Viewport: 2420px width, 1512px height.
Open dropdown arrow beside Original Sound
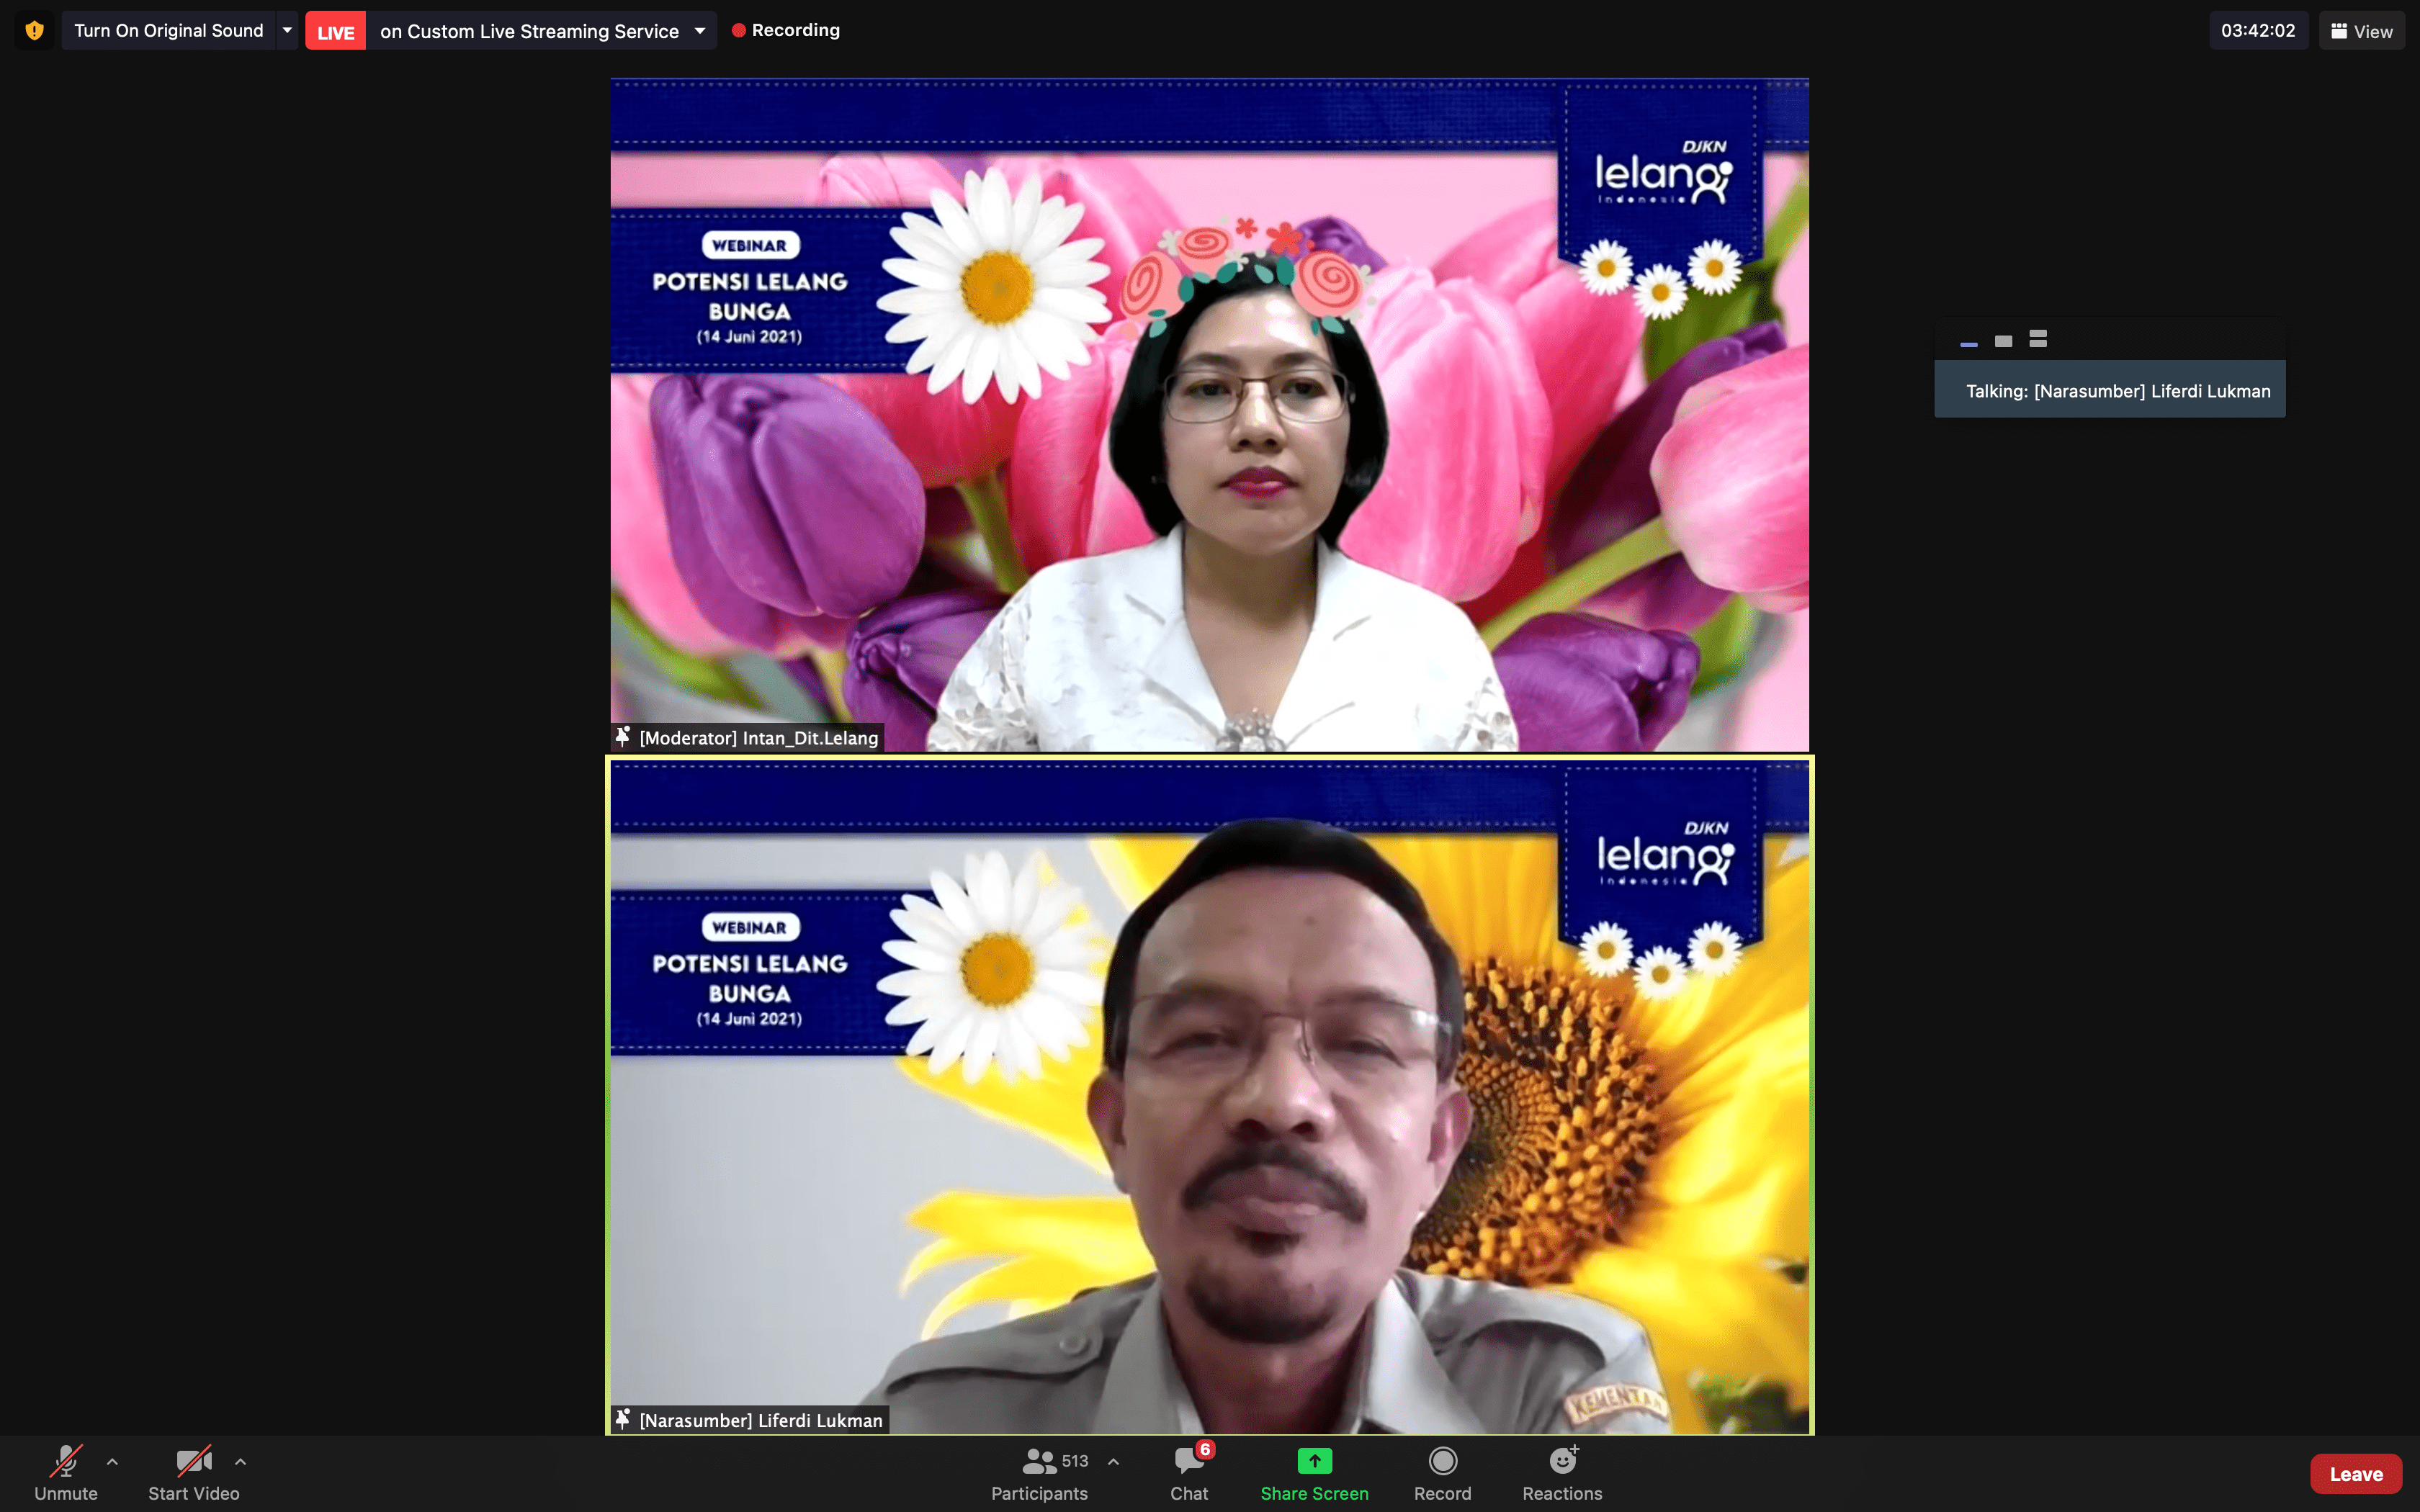(x=287, y=31)
